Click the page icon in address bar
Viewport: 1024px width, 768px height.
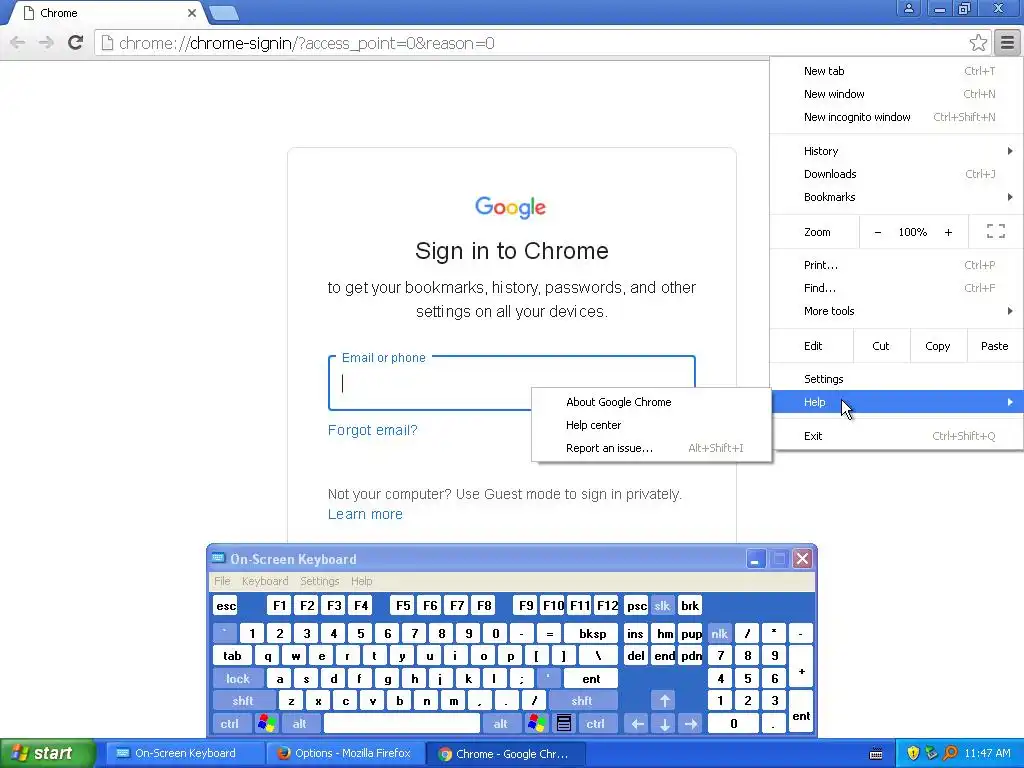pyautogui.click(x=107, y=43)
